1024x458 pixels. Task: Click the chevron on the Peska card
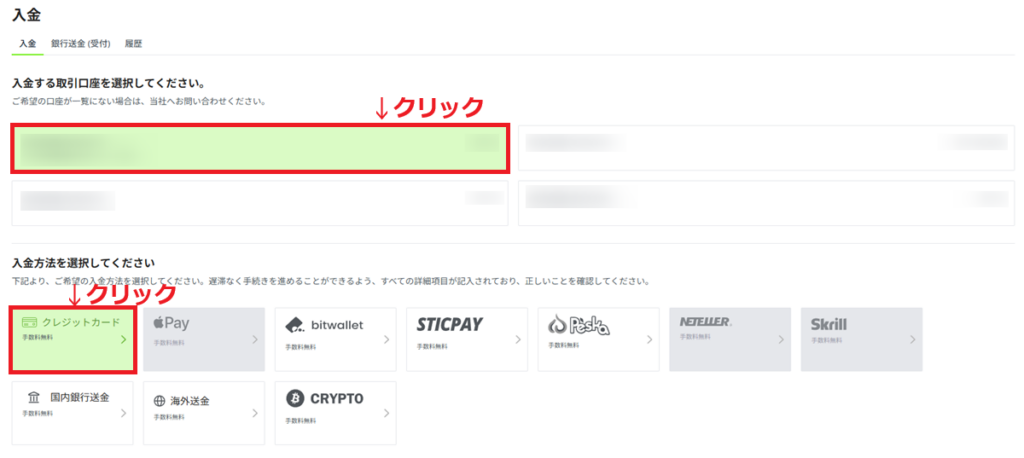(x=649, y=340)
